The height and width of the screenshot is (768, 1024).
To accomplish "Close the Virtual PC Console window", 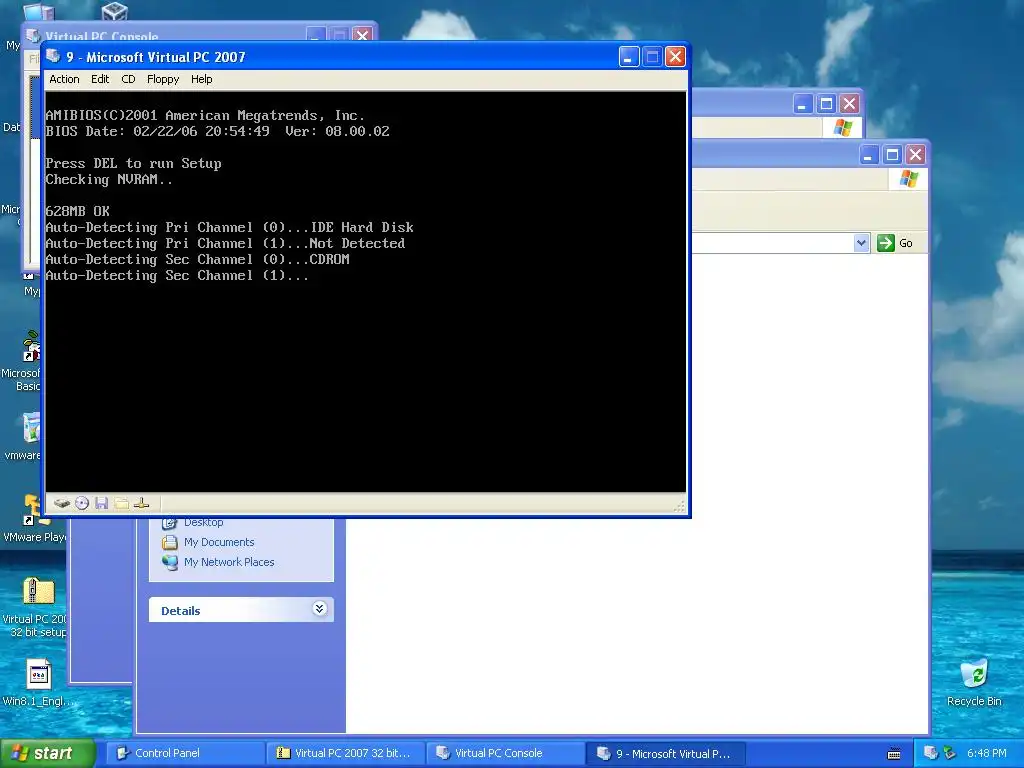I will coord(362,35).
